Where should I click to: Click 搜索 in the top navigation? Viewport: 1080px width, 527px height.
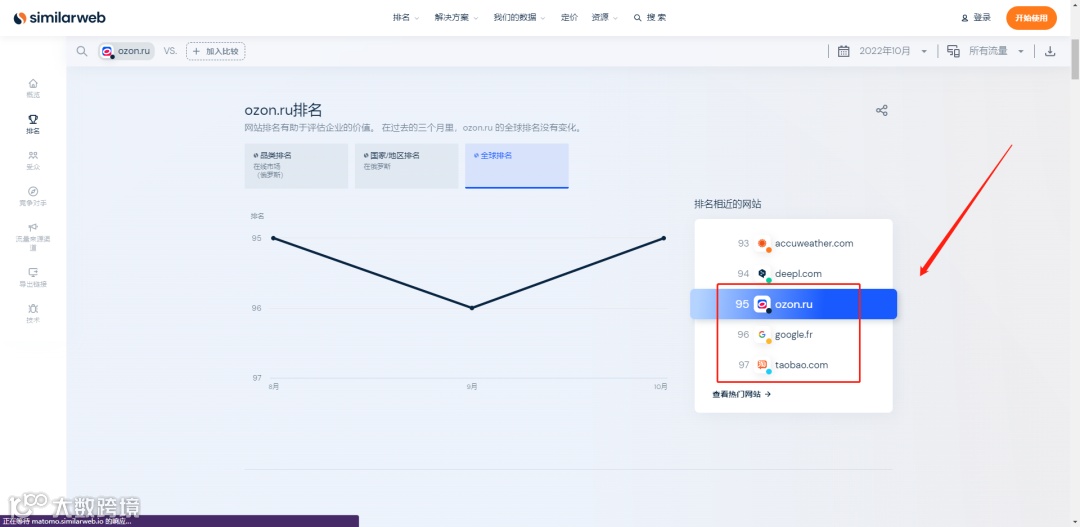[x=650, y=18]
